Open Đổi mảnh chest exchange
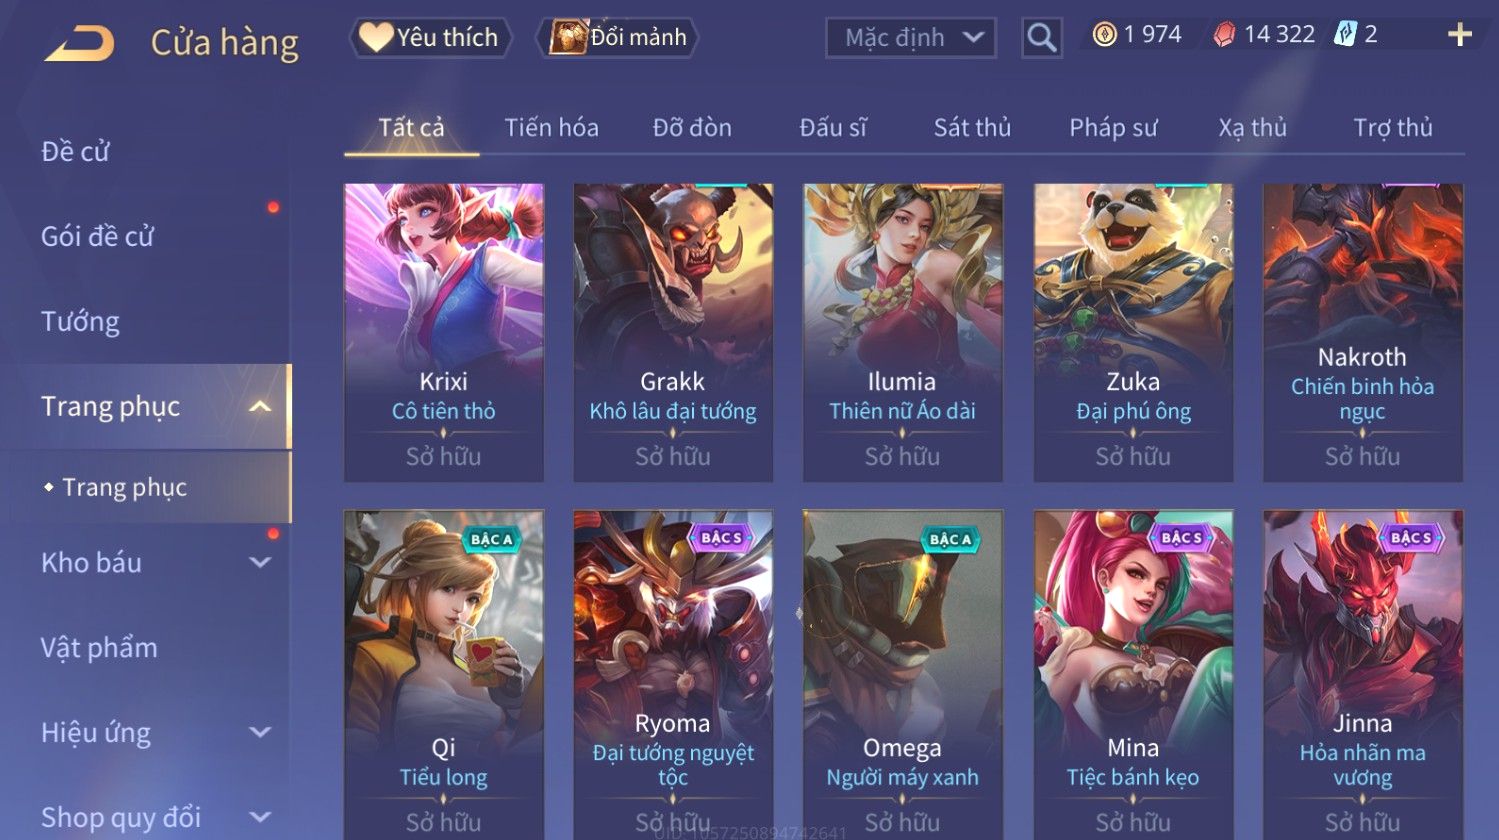Screen dimensions: 1499x840 click(617, 38)
